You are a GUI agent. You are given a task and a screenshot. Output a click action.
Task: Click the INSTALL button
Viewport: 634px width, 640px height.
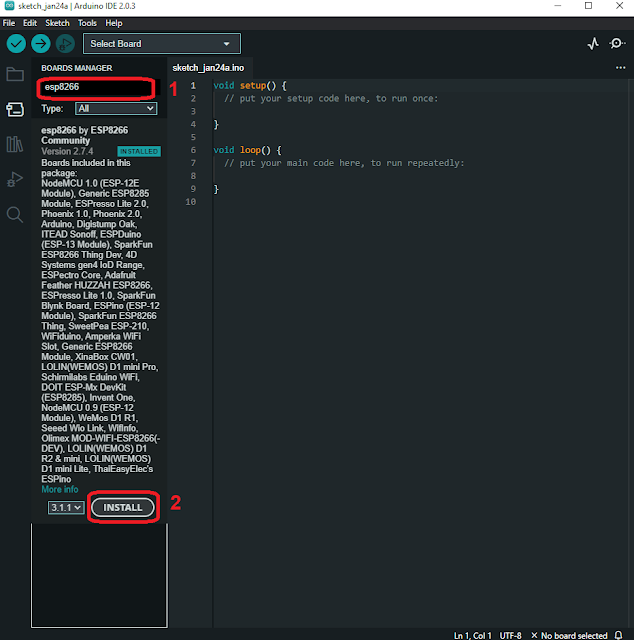pos(122,507)
